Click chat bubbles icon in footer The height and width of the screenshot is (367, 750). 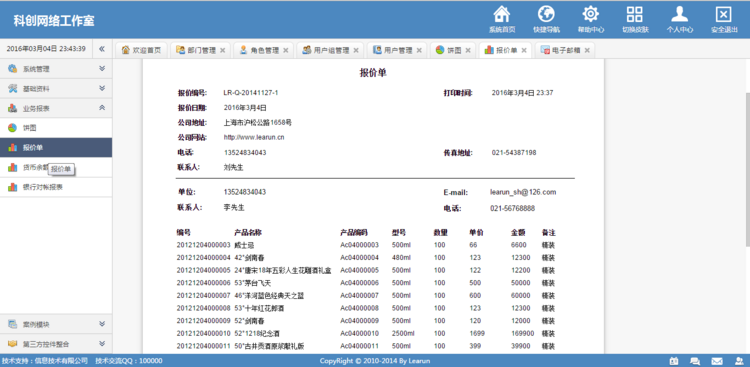[695, 361]
